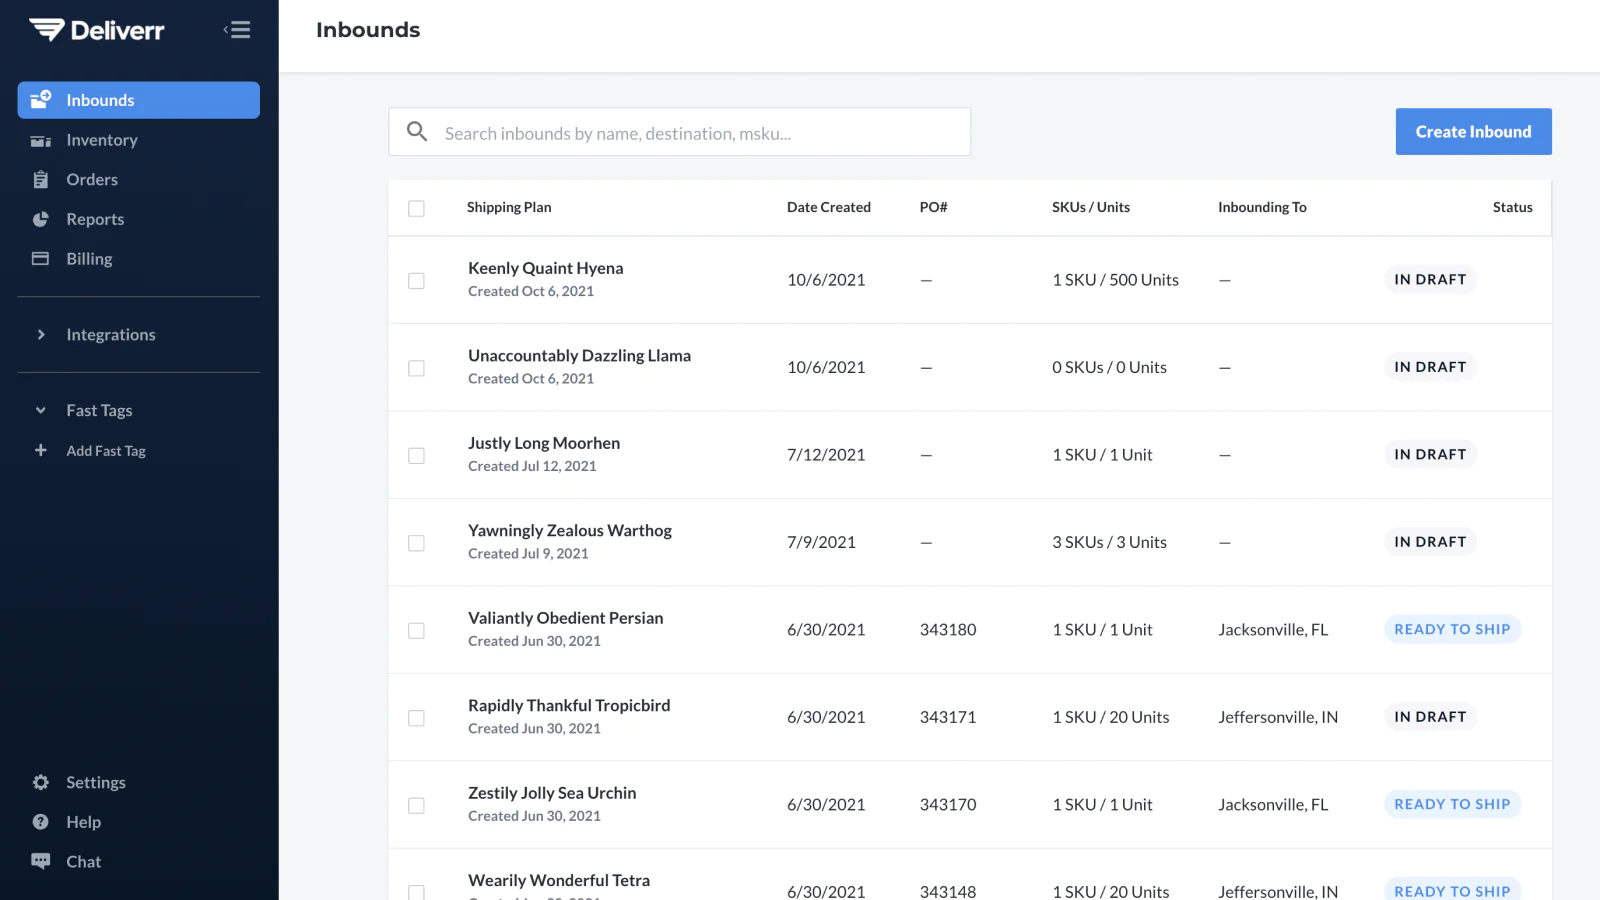Viewport: 1600px width, 900px height.
Task: Click the Help question mark icon
Action: (41, 822)
